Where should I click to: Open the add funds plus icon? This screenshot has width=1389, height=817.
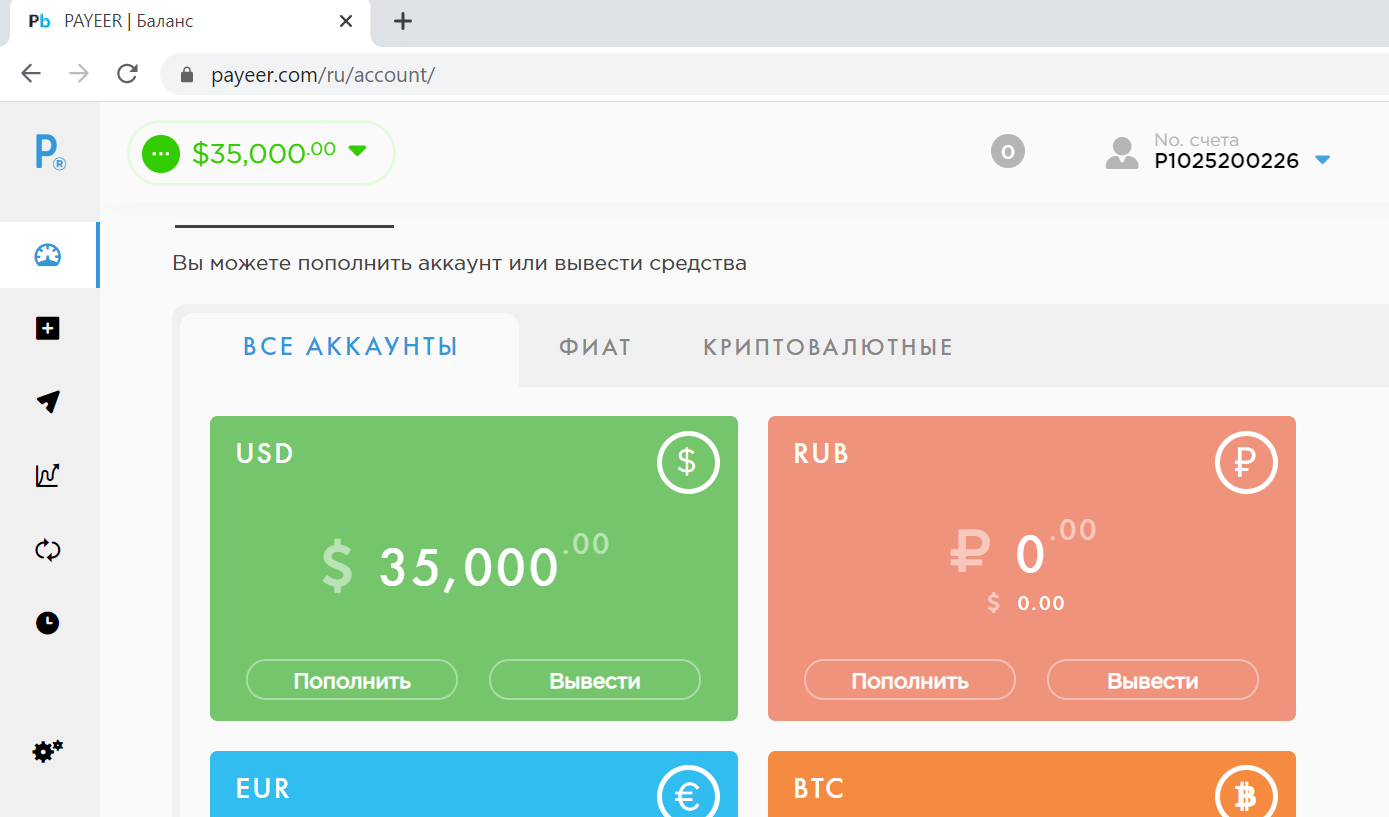[48, 328]
